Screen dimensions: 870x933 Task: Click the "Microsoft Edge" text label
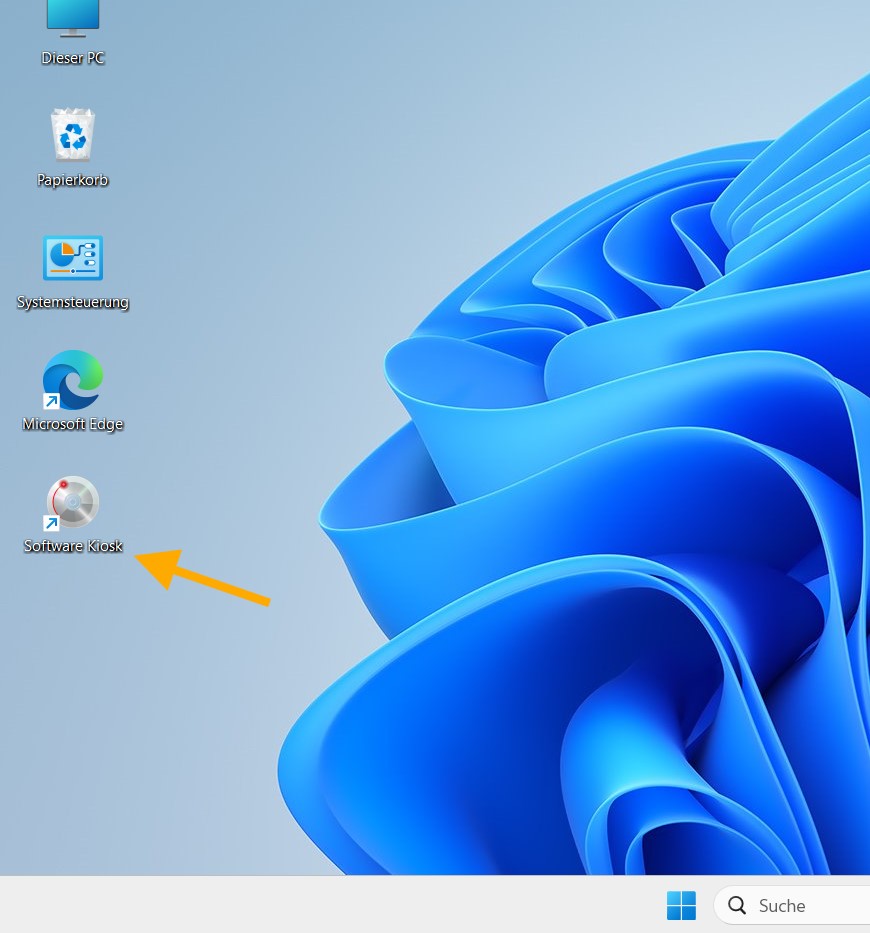[73, 424]
